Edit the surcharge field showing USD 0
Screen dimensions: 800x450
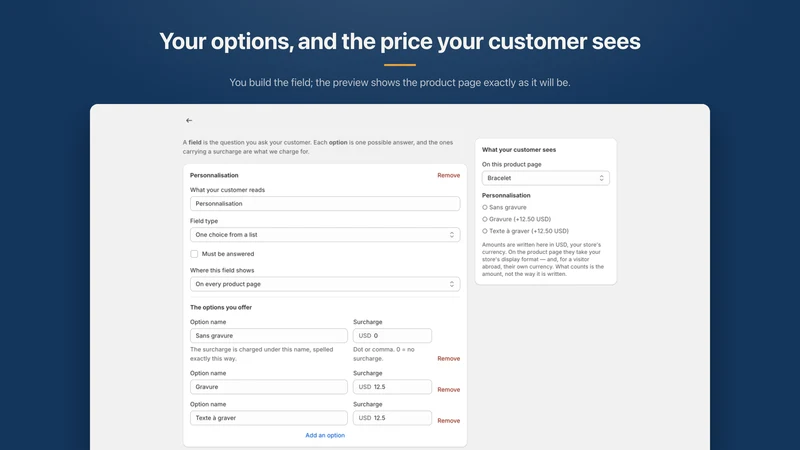click(x=392, y=336)
